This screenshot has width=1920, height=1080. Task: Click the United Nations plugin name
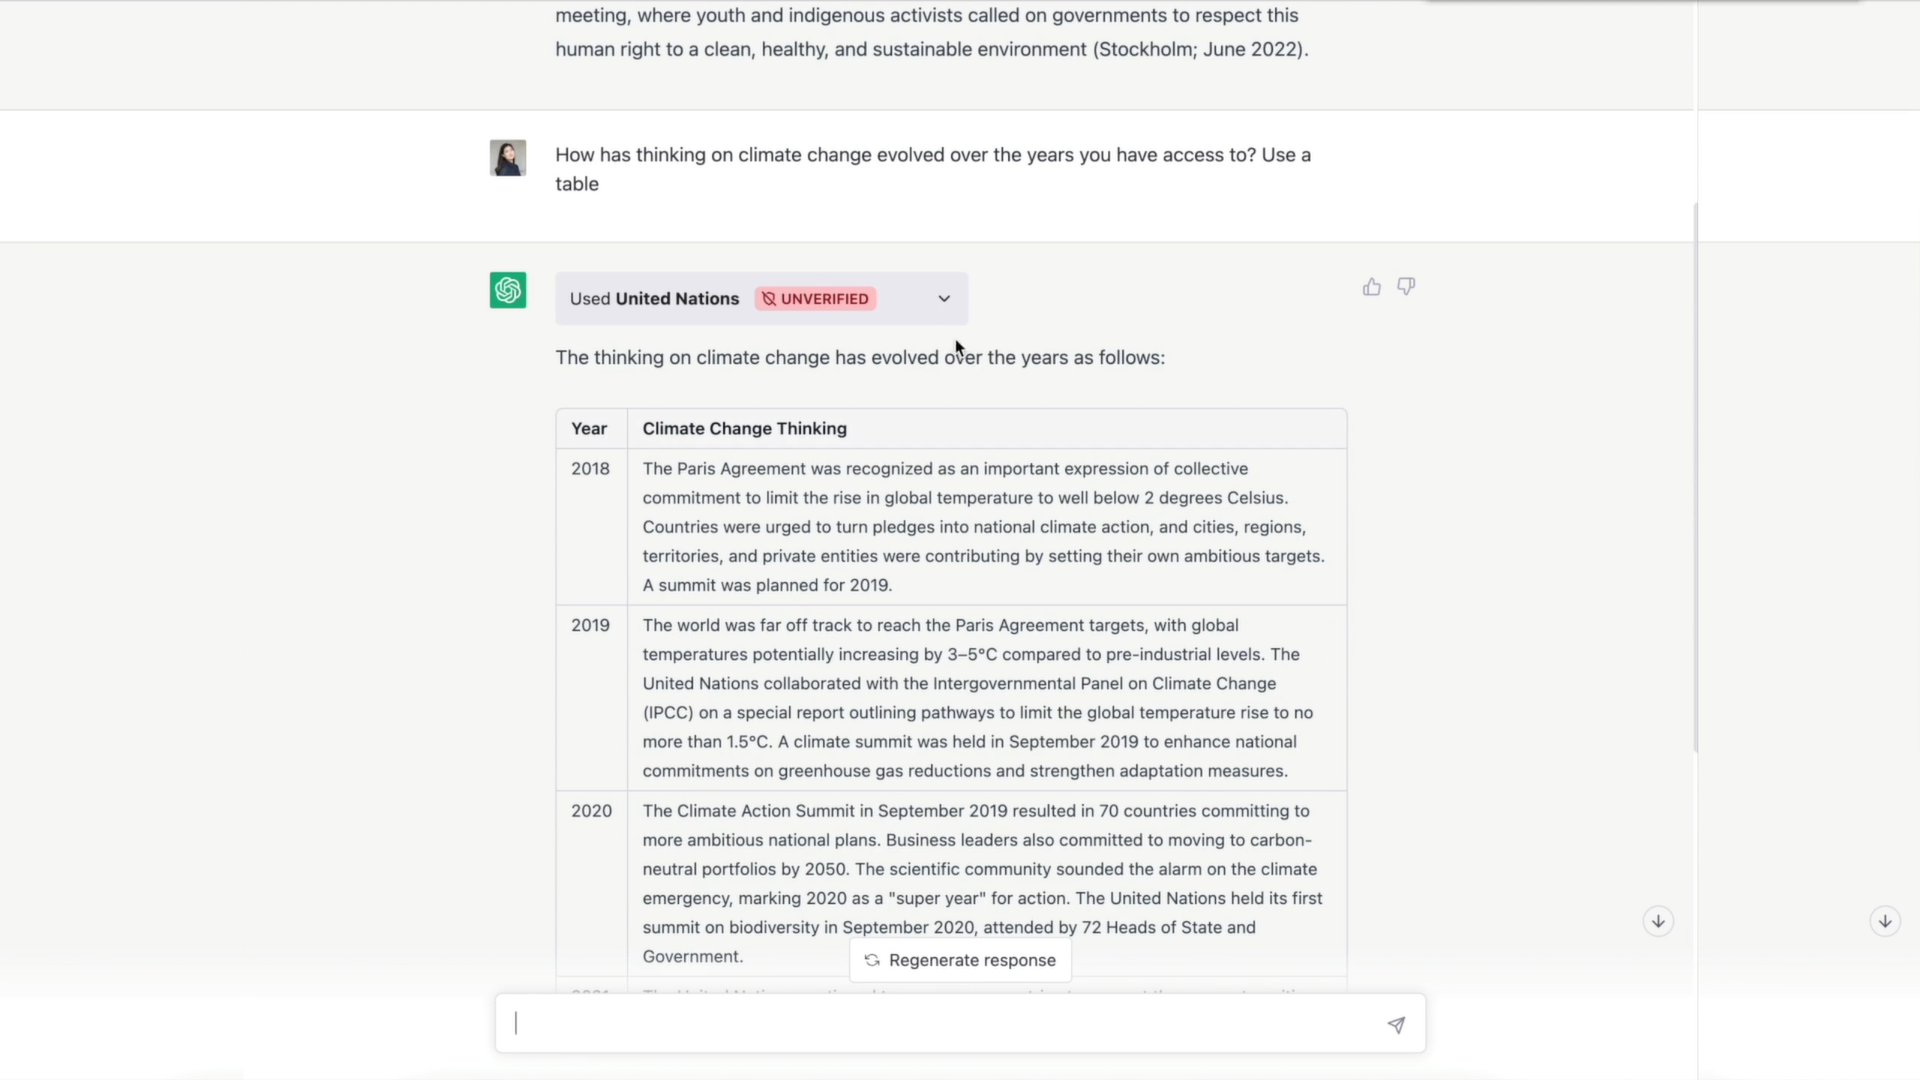(x=676, y=298)
